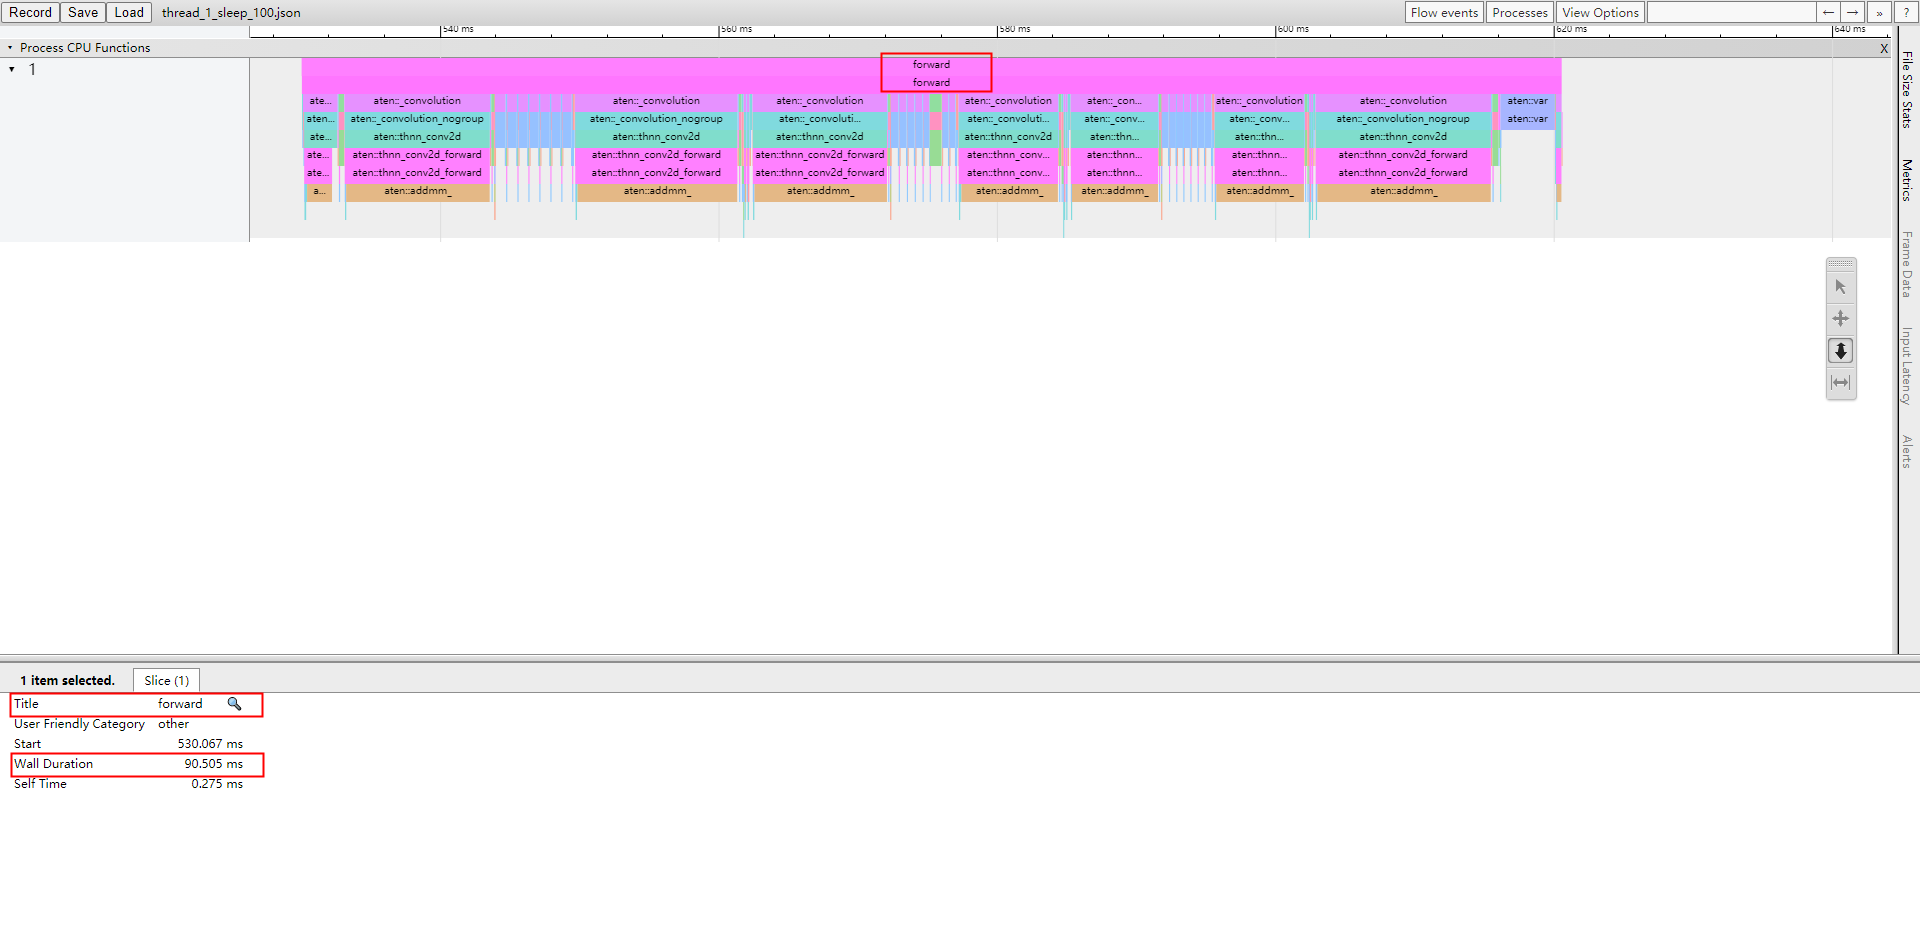Open the help question mark button
The height and width of the screenshot is (937, 1920).
1906,13
